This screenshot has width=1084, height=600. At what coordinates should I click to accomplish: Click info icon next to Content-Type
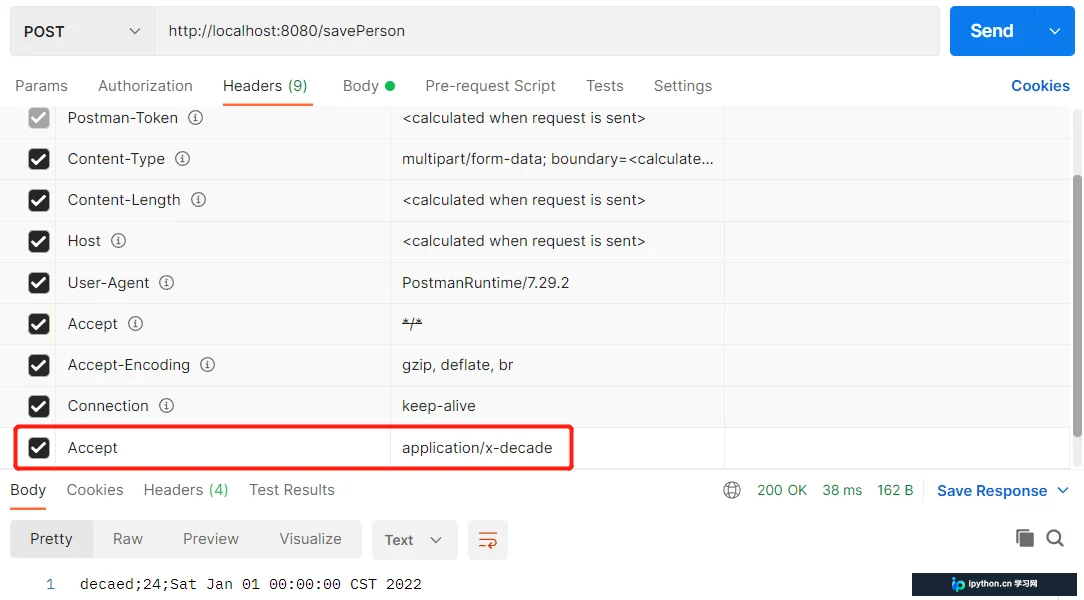183,158
